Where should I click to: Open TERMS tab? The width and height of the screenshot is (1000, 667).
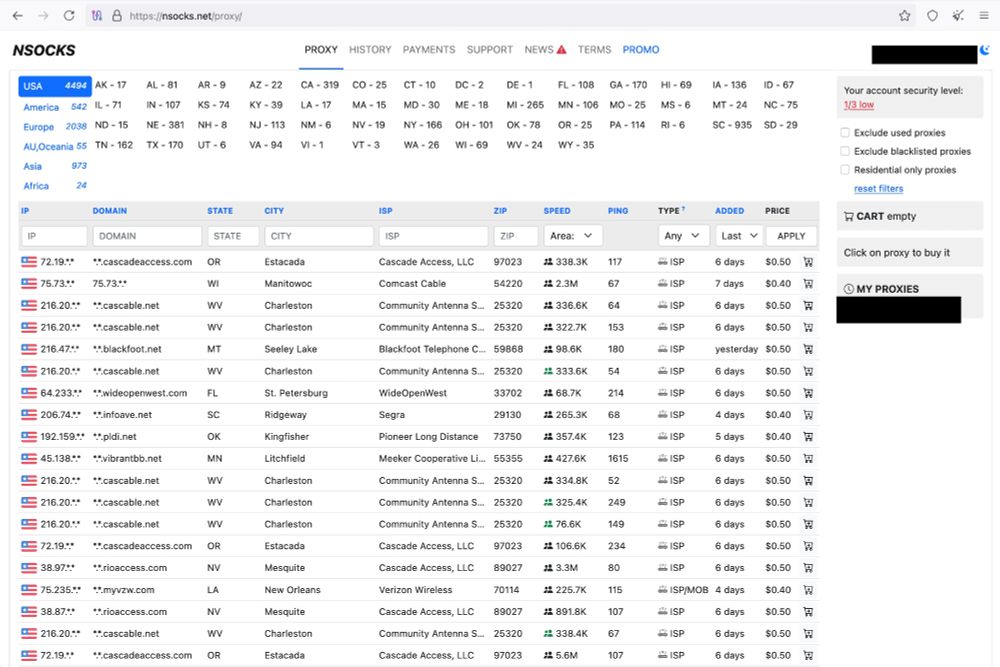click(x=594, y=50)
